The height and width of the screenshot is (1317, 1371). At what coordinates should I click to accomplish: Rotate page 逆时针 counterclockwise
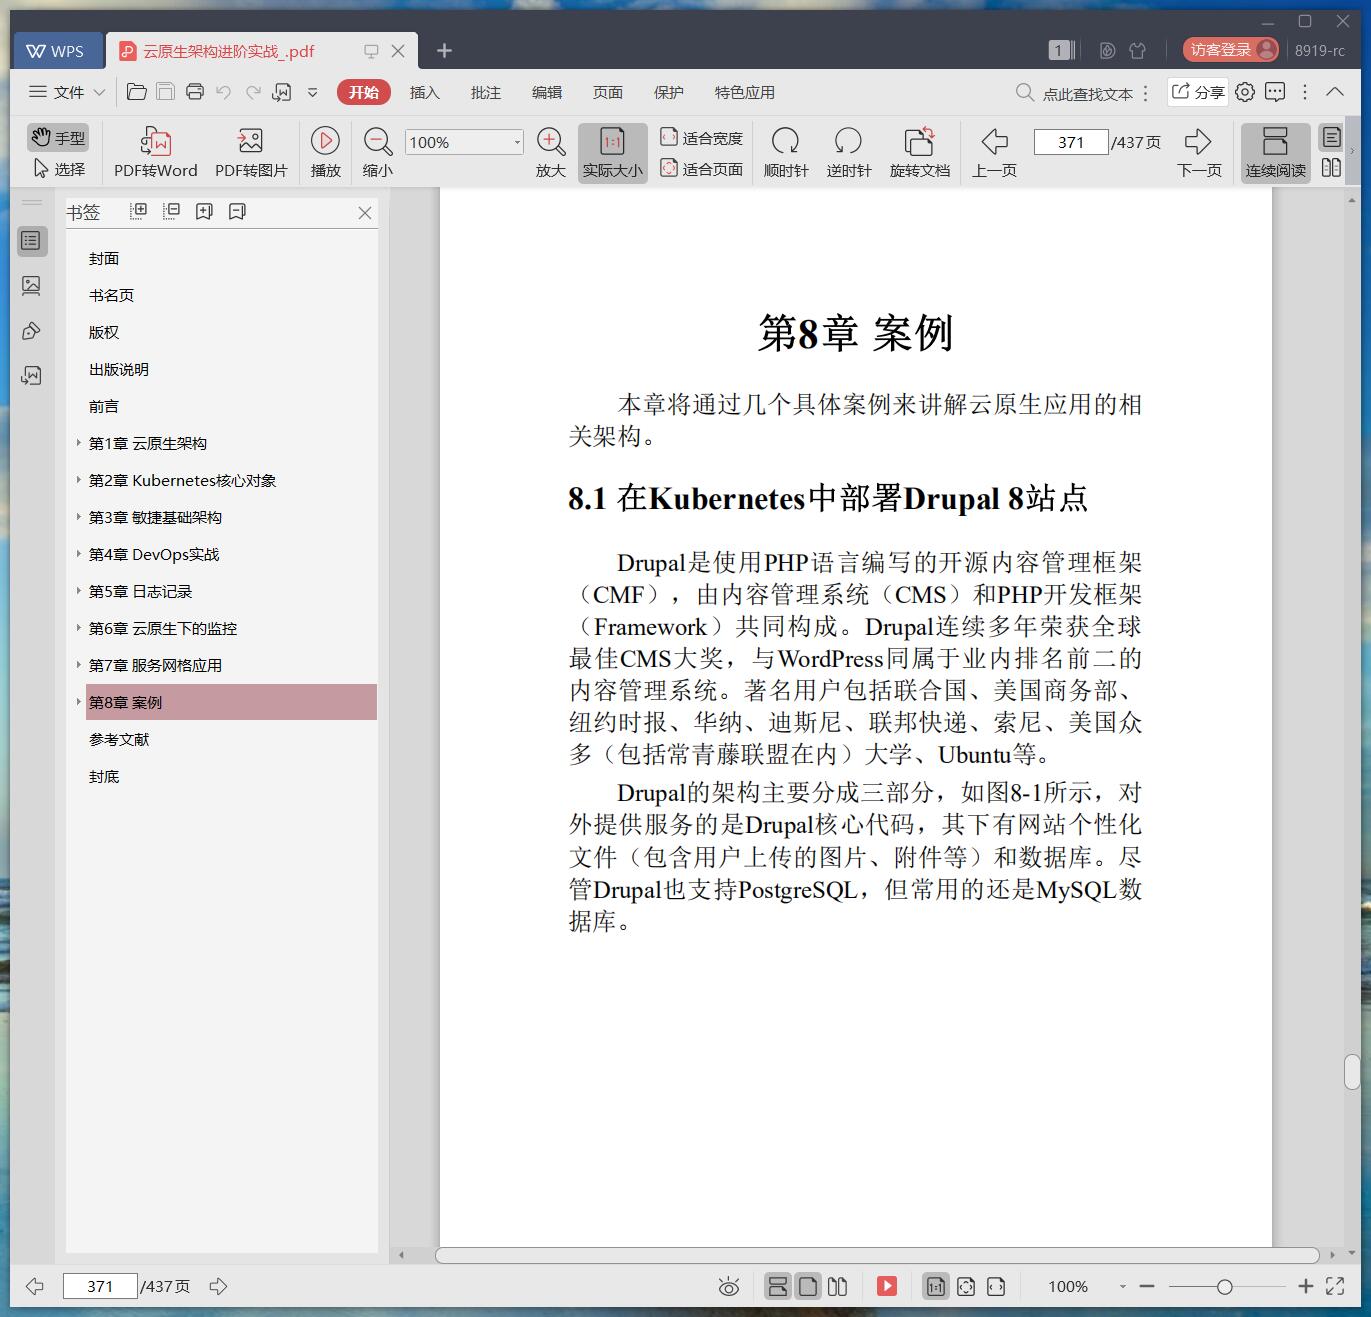pyautogui.click(x=848, y=152)
